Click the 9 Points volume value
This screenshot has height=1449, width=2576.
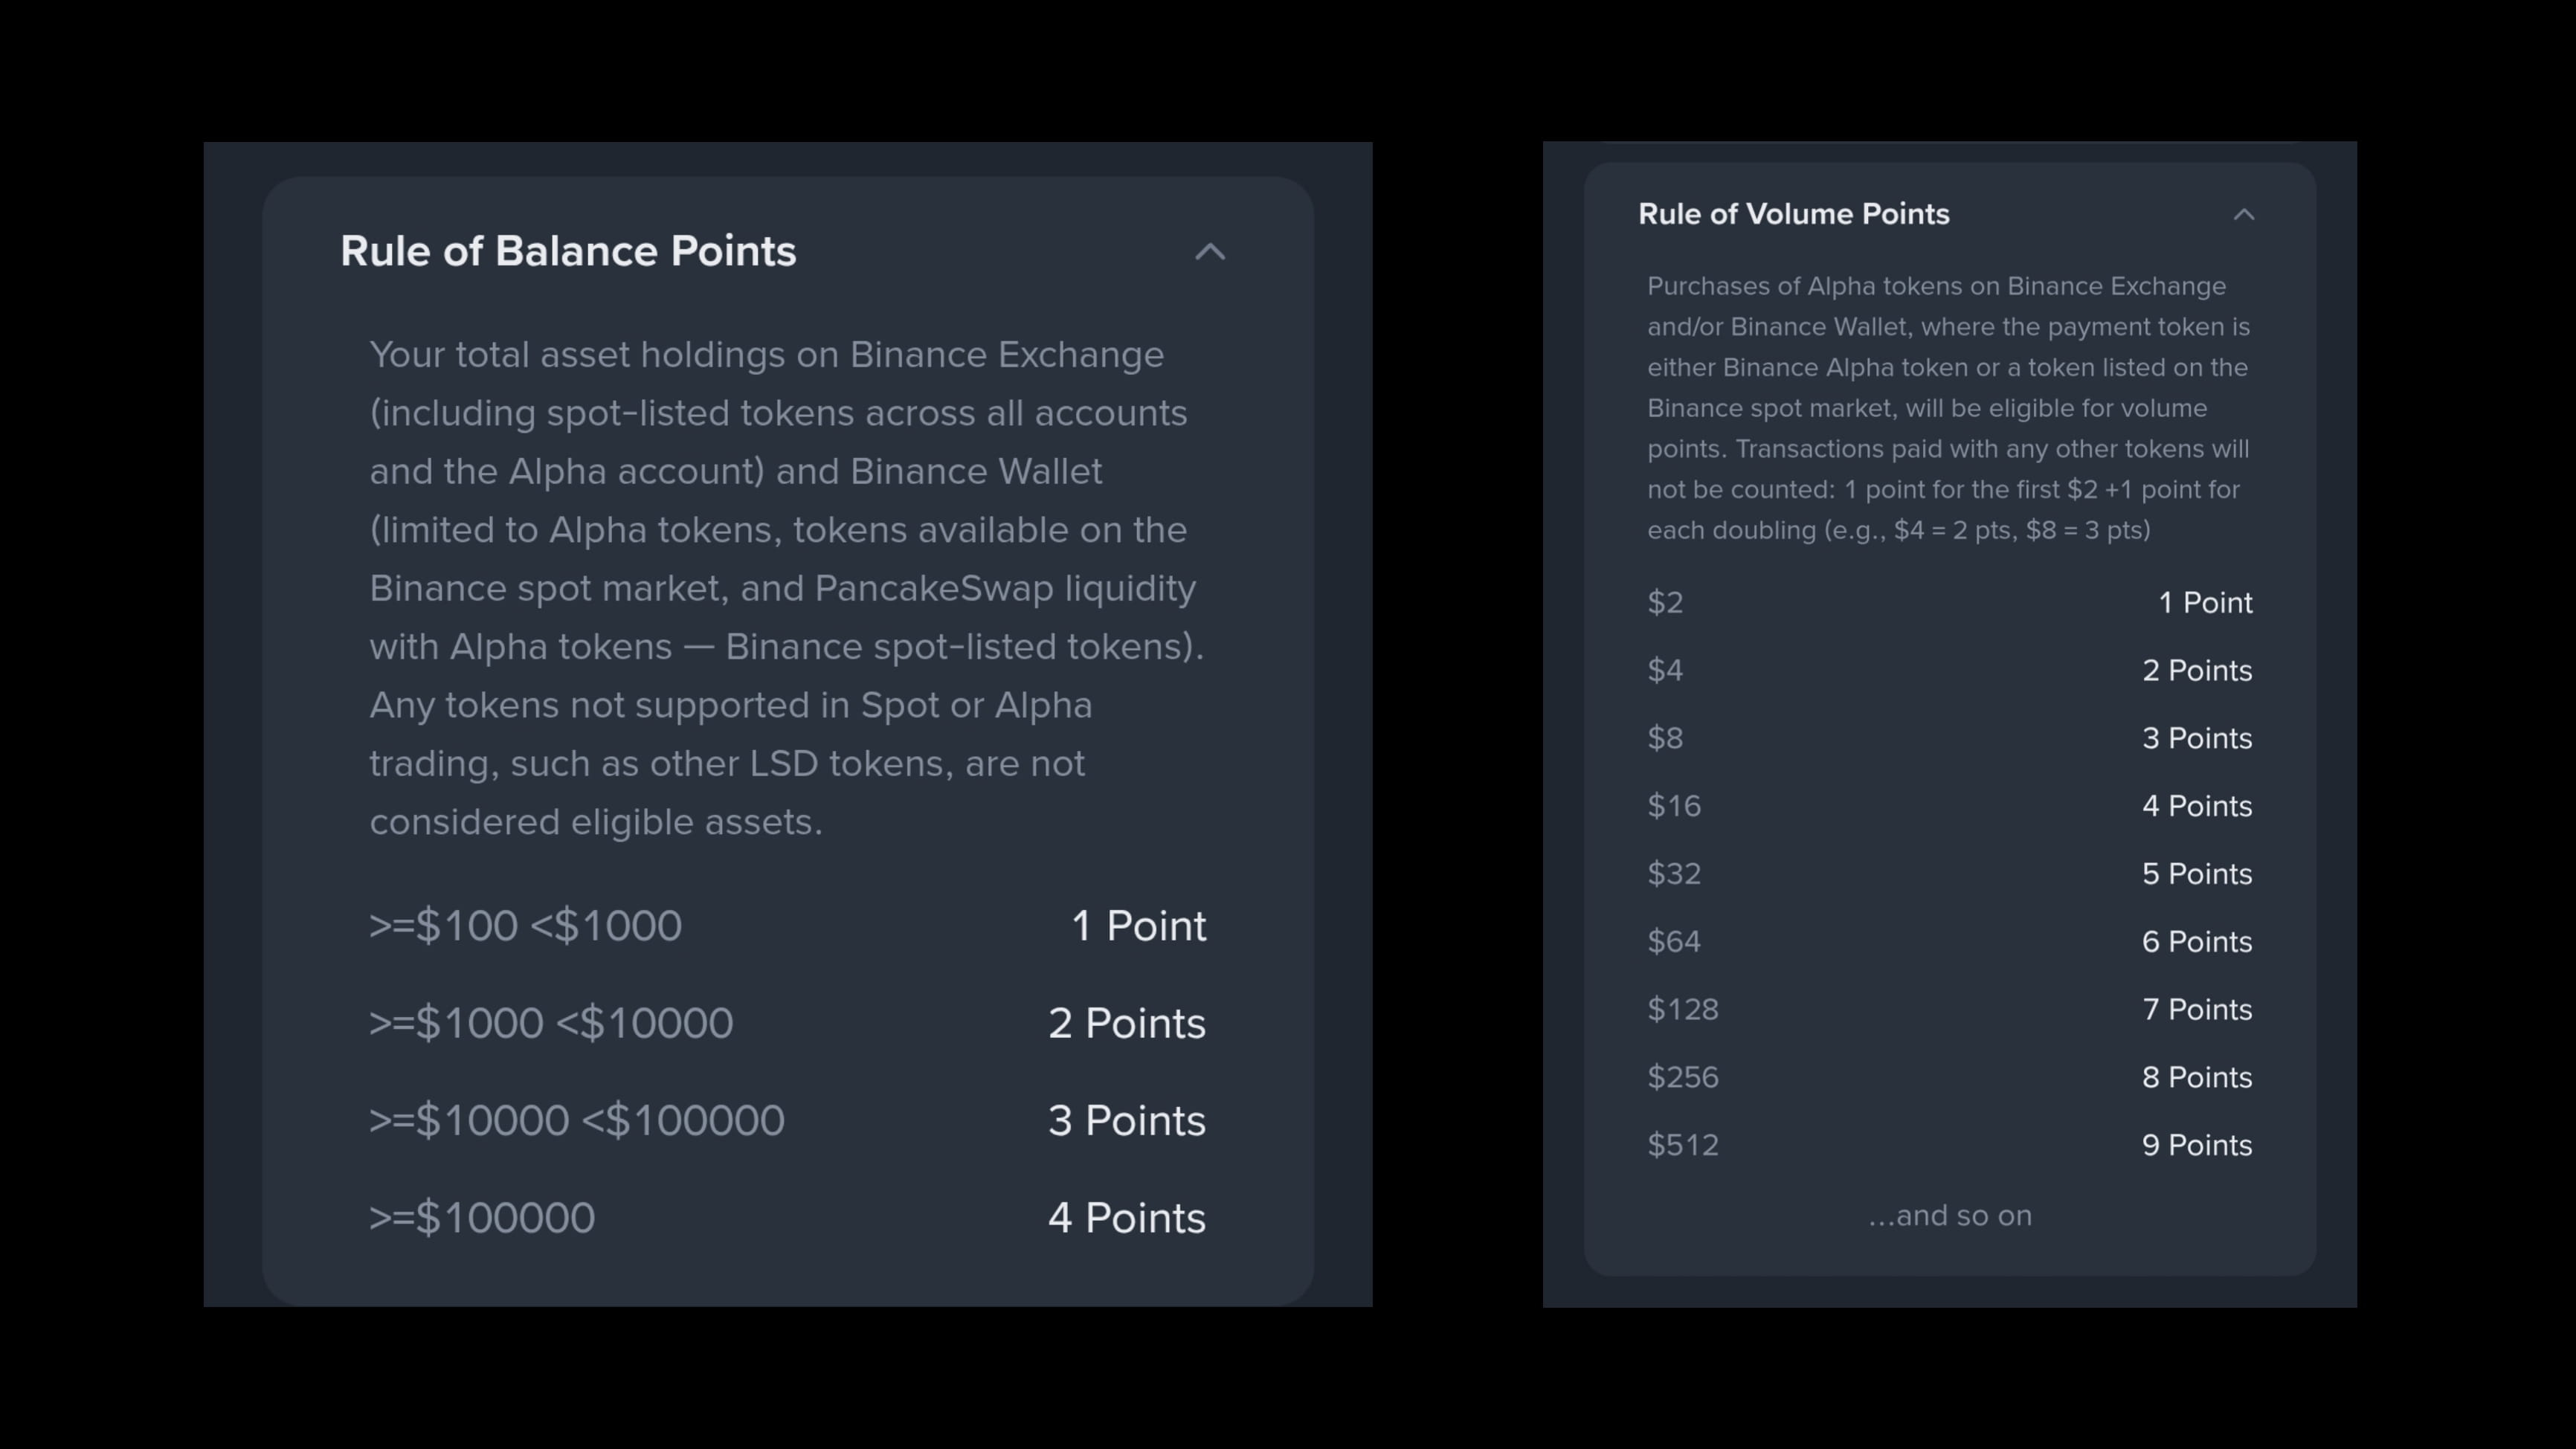pyautogui.click(x=2196, y=1146)
